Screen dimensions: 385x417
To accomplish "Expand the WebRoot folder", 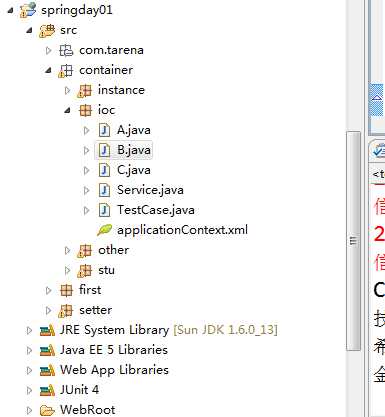I will point(29,410).
